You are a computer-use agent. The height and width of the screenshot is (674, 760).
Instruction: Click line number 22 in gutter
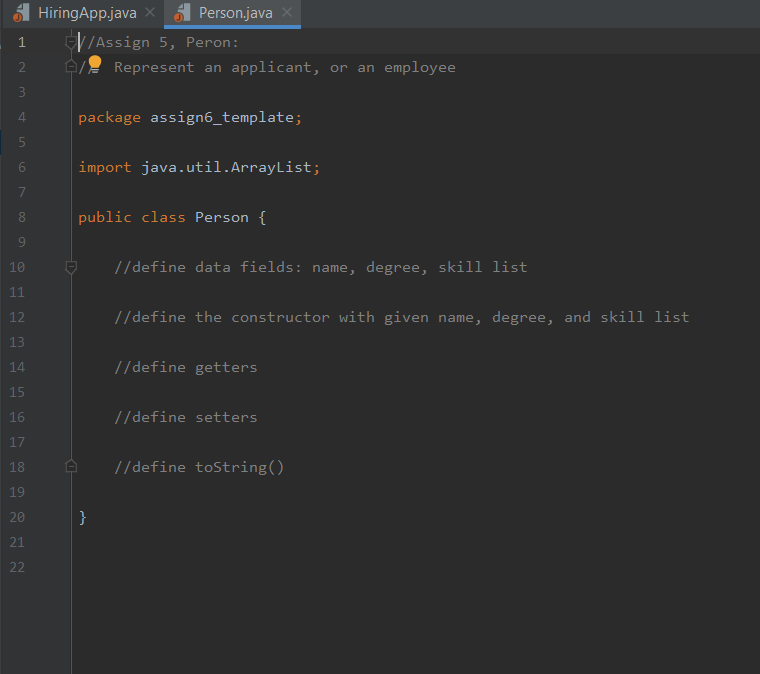click(17, 567)
